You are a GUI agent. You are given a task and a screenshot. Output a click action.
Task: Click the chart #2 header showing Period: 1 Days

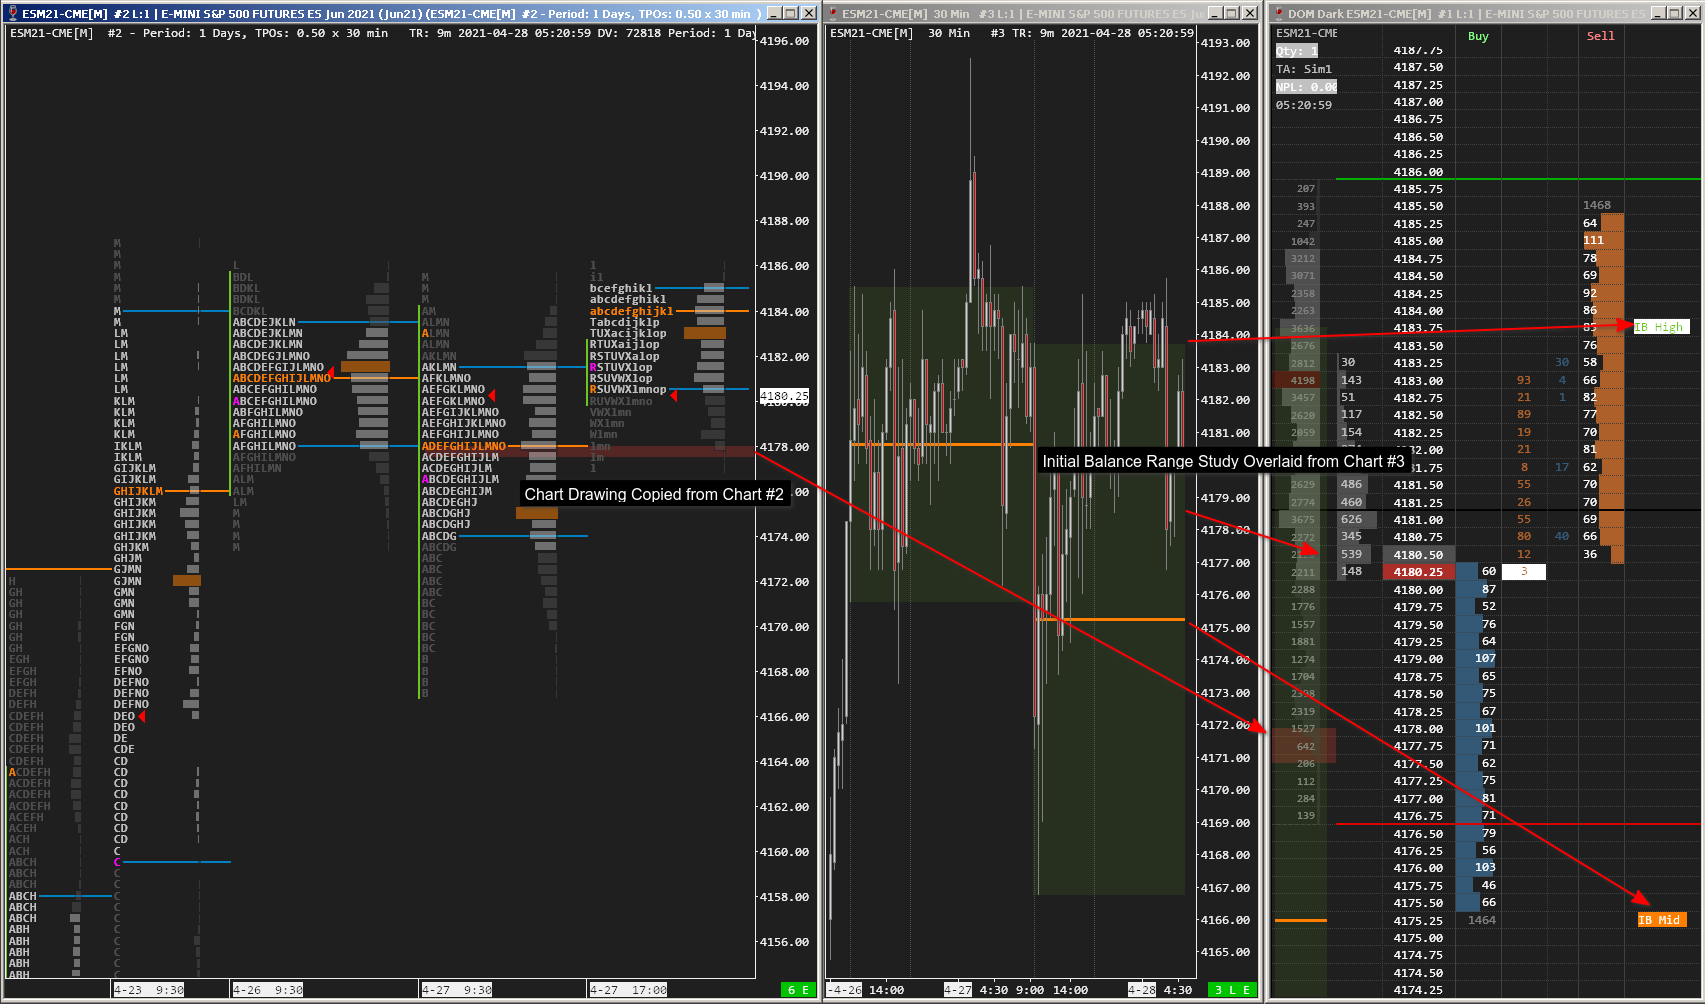pos(381,33)
